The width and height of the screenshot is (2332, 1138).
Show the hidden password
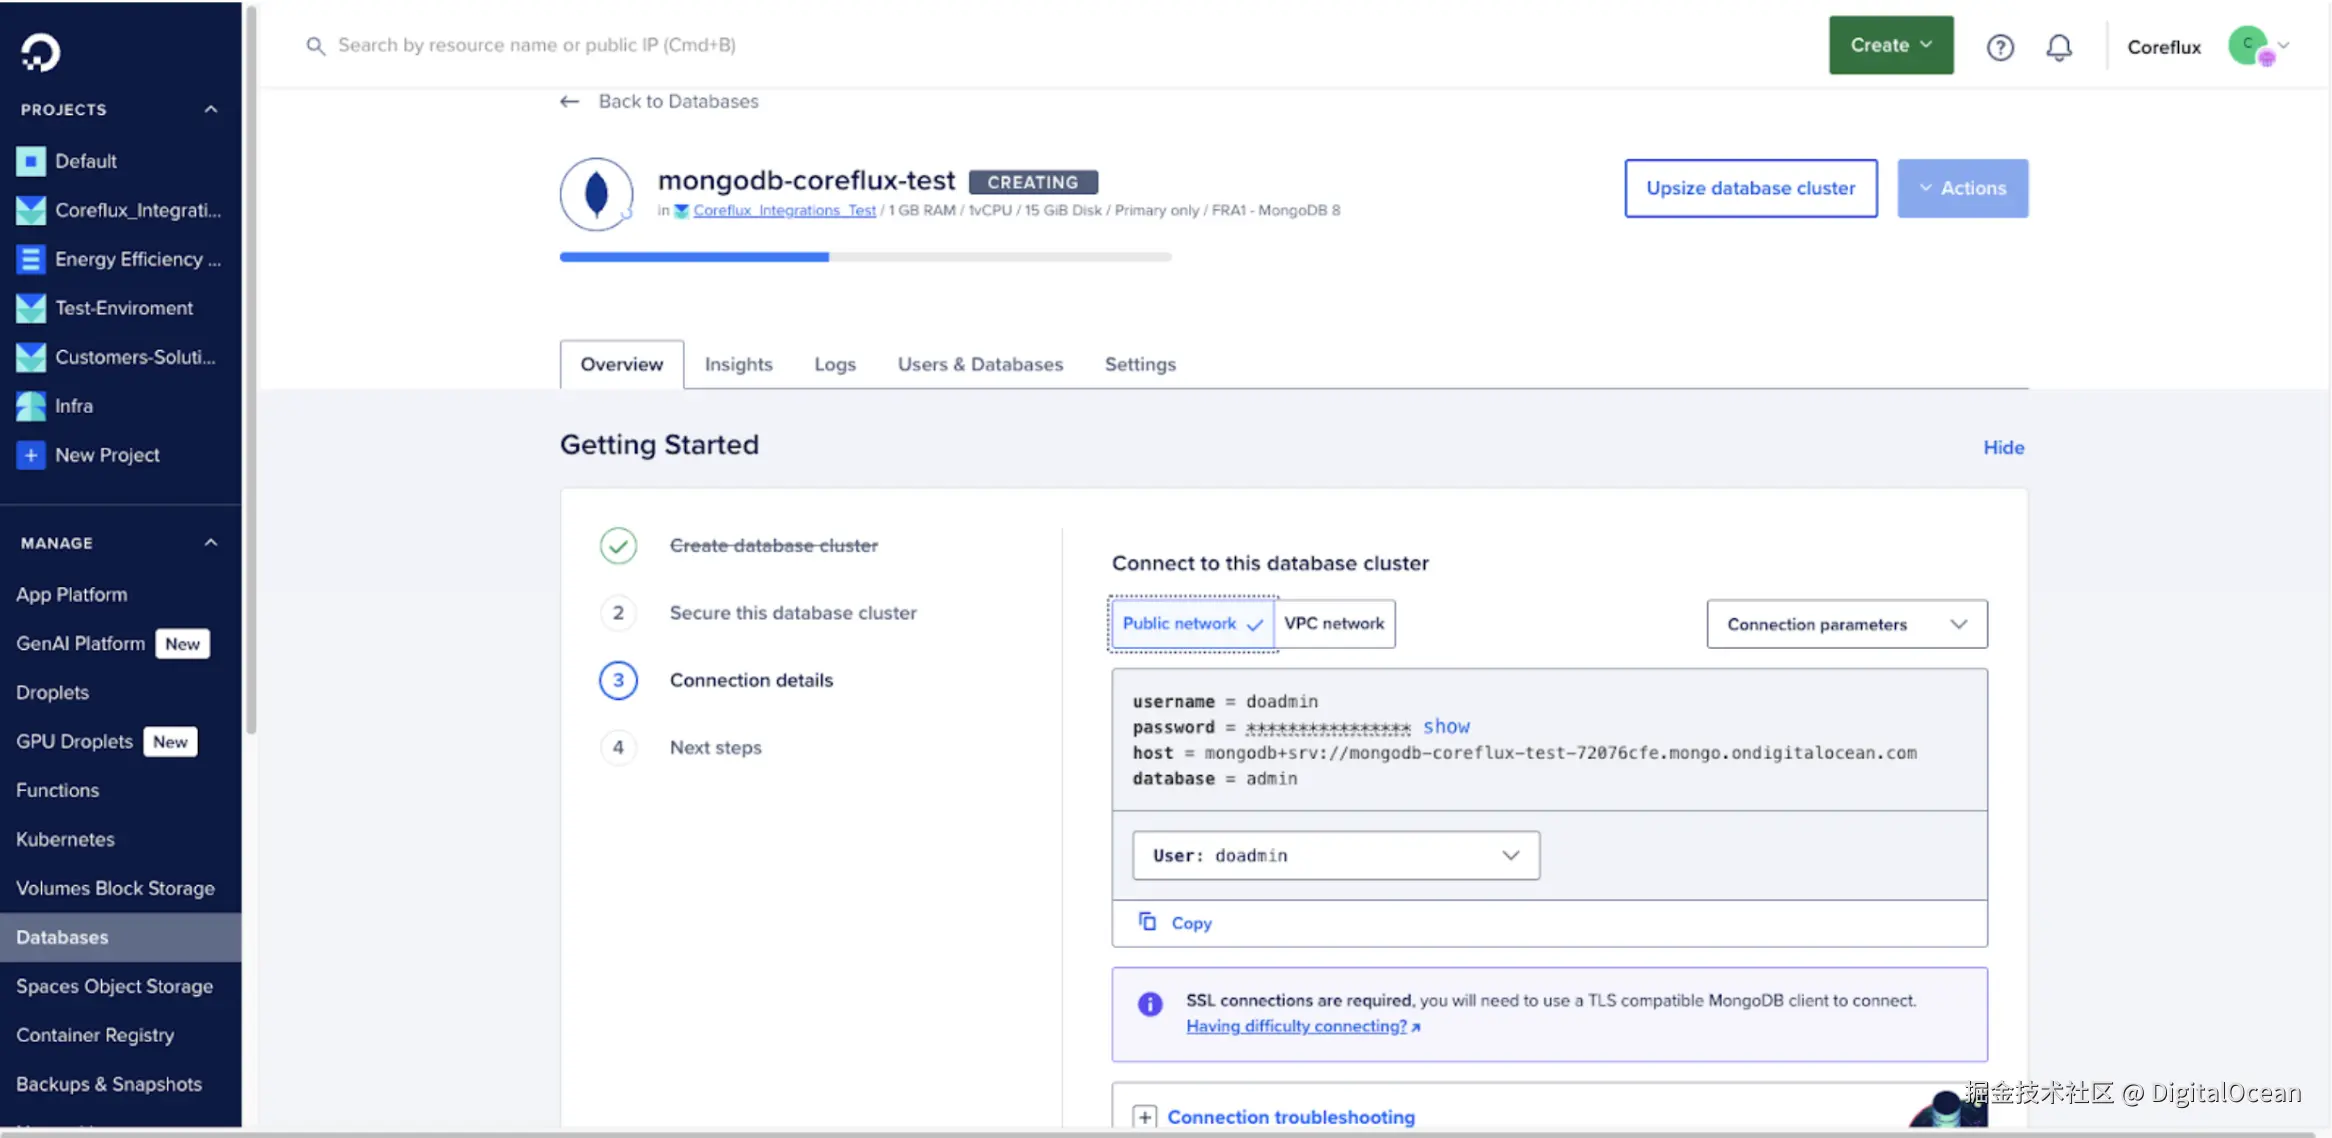(1447, 726)
